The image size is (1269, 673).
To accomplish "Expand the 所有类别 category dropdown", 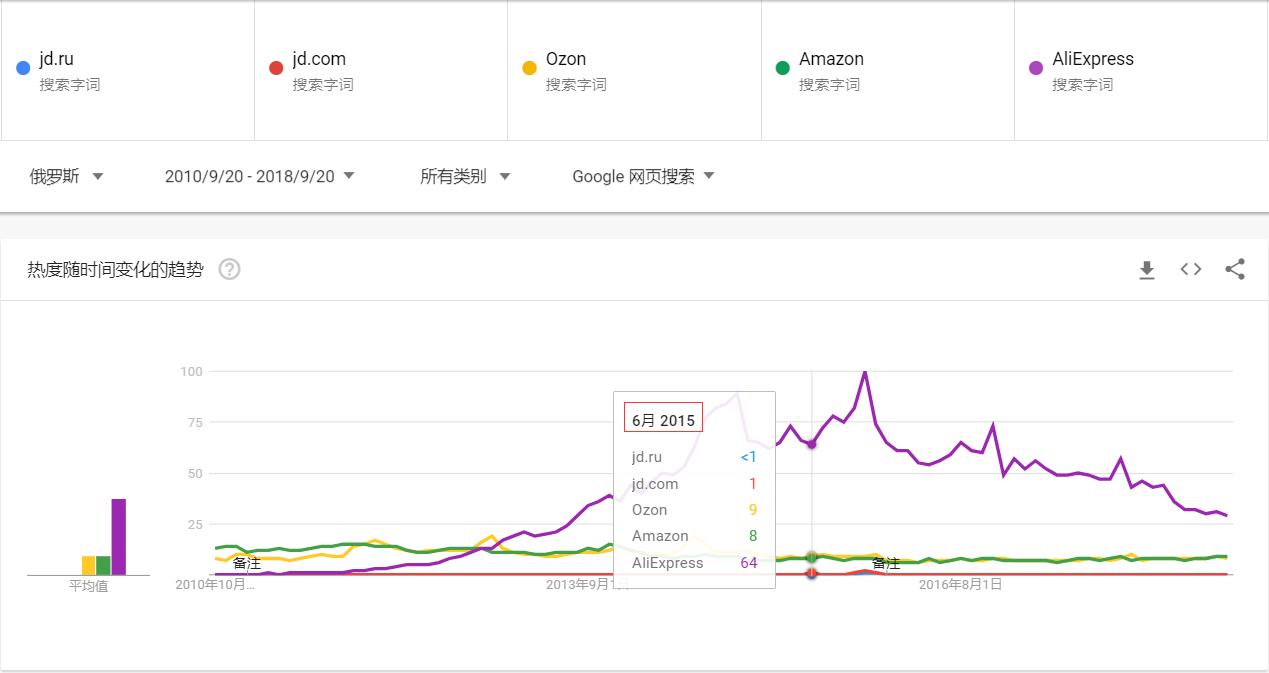I will pos(465,177).
